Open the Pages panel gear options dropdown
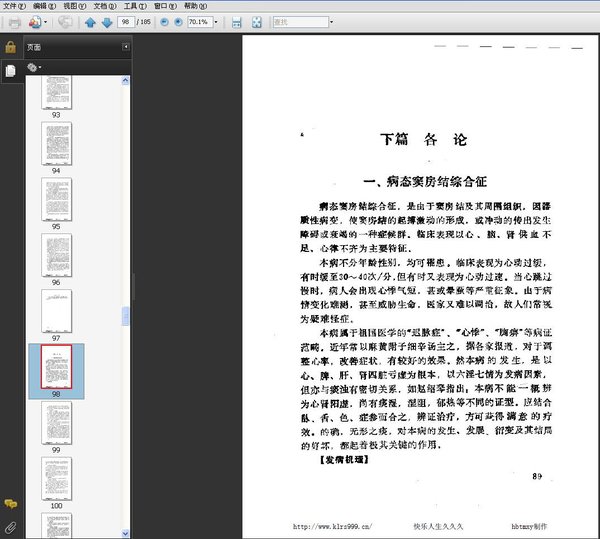600x539 pixels. click(34, 67)
